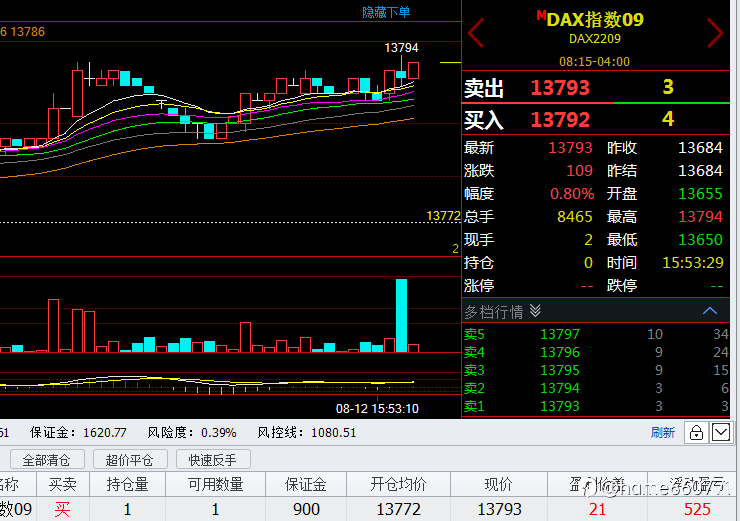
Task: Open the dropdown arrow box next to lock
Action: [721, 432]
